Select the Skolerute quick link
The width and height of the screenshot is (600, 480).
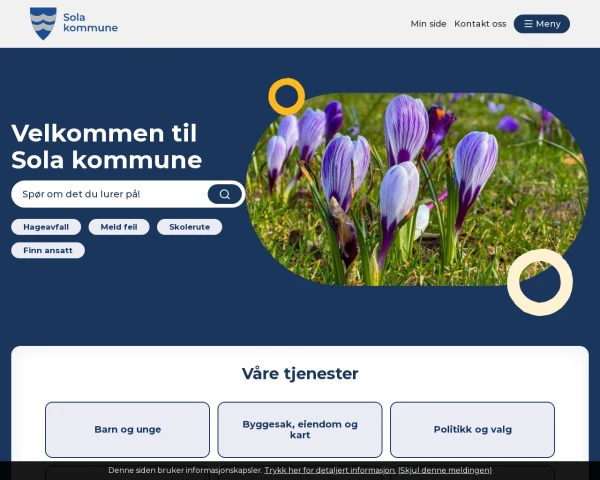(x=189, y=227)
